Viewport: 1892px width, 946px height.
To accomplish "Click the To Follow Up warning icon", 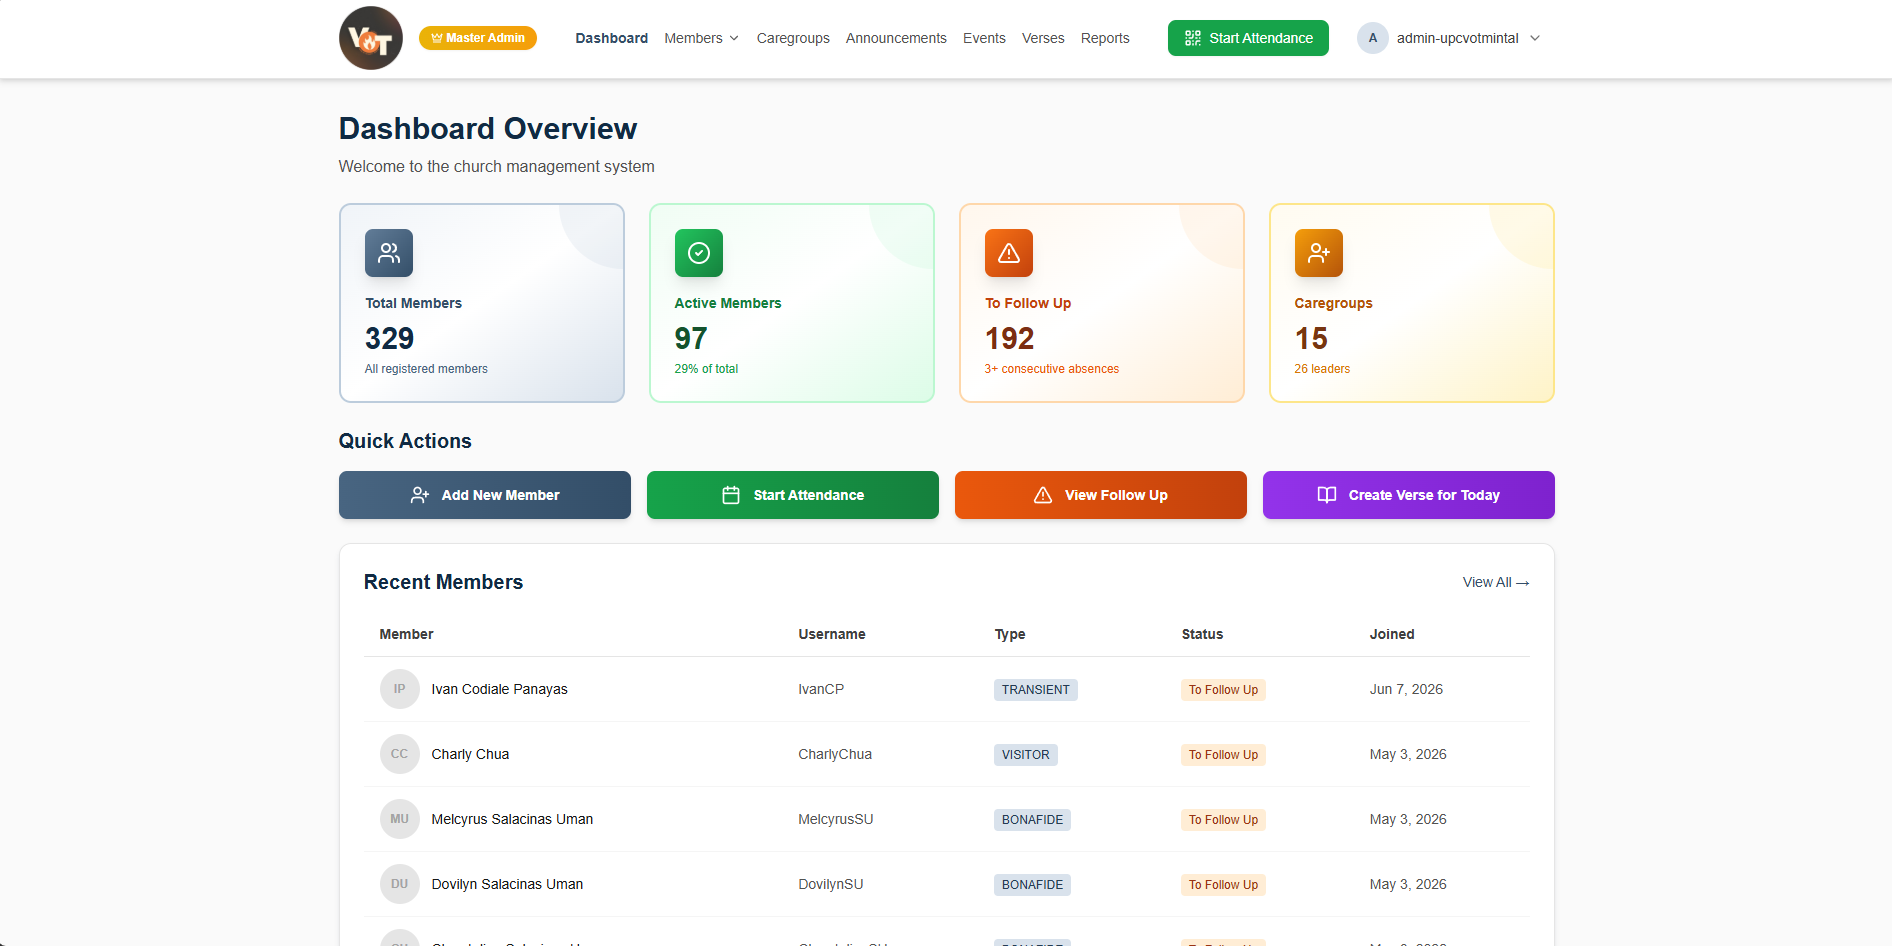I will click(1009, 253).
